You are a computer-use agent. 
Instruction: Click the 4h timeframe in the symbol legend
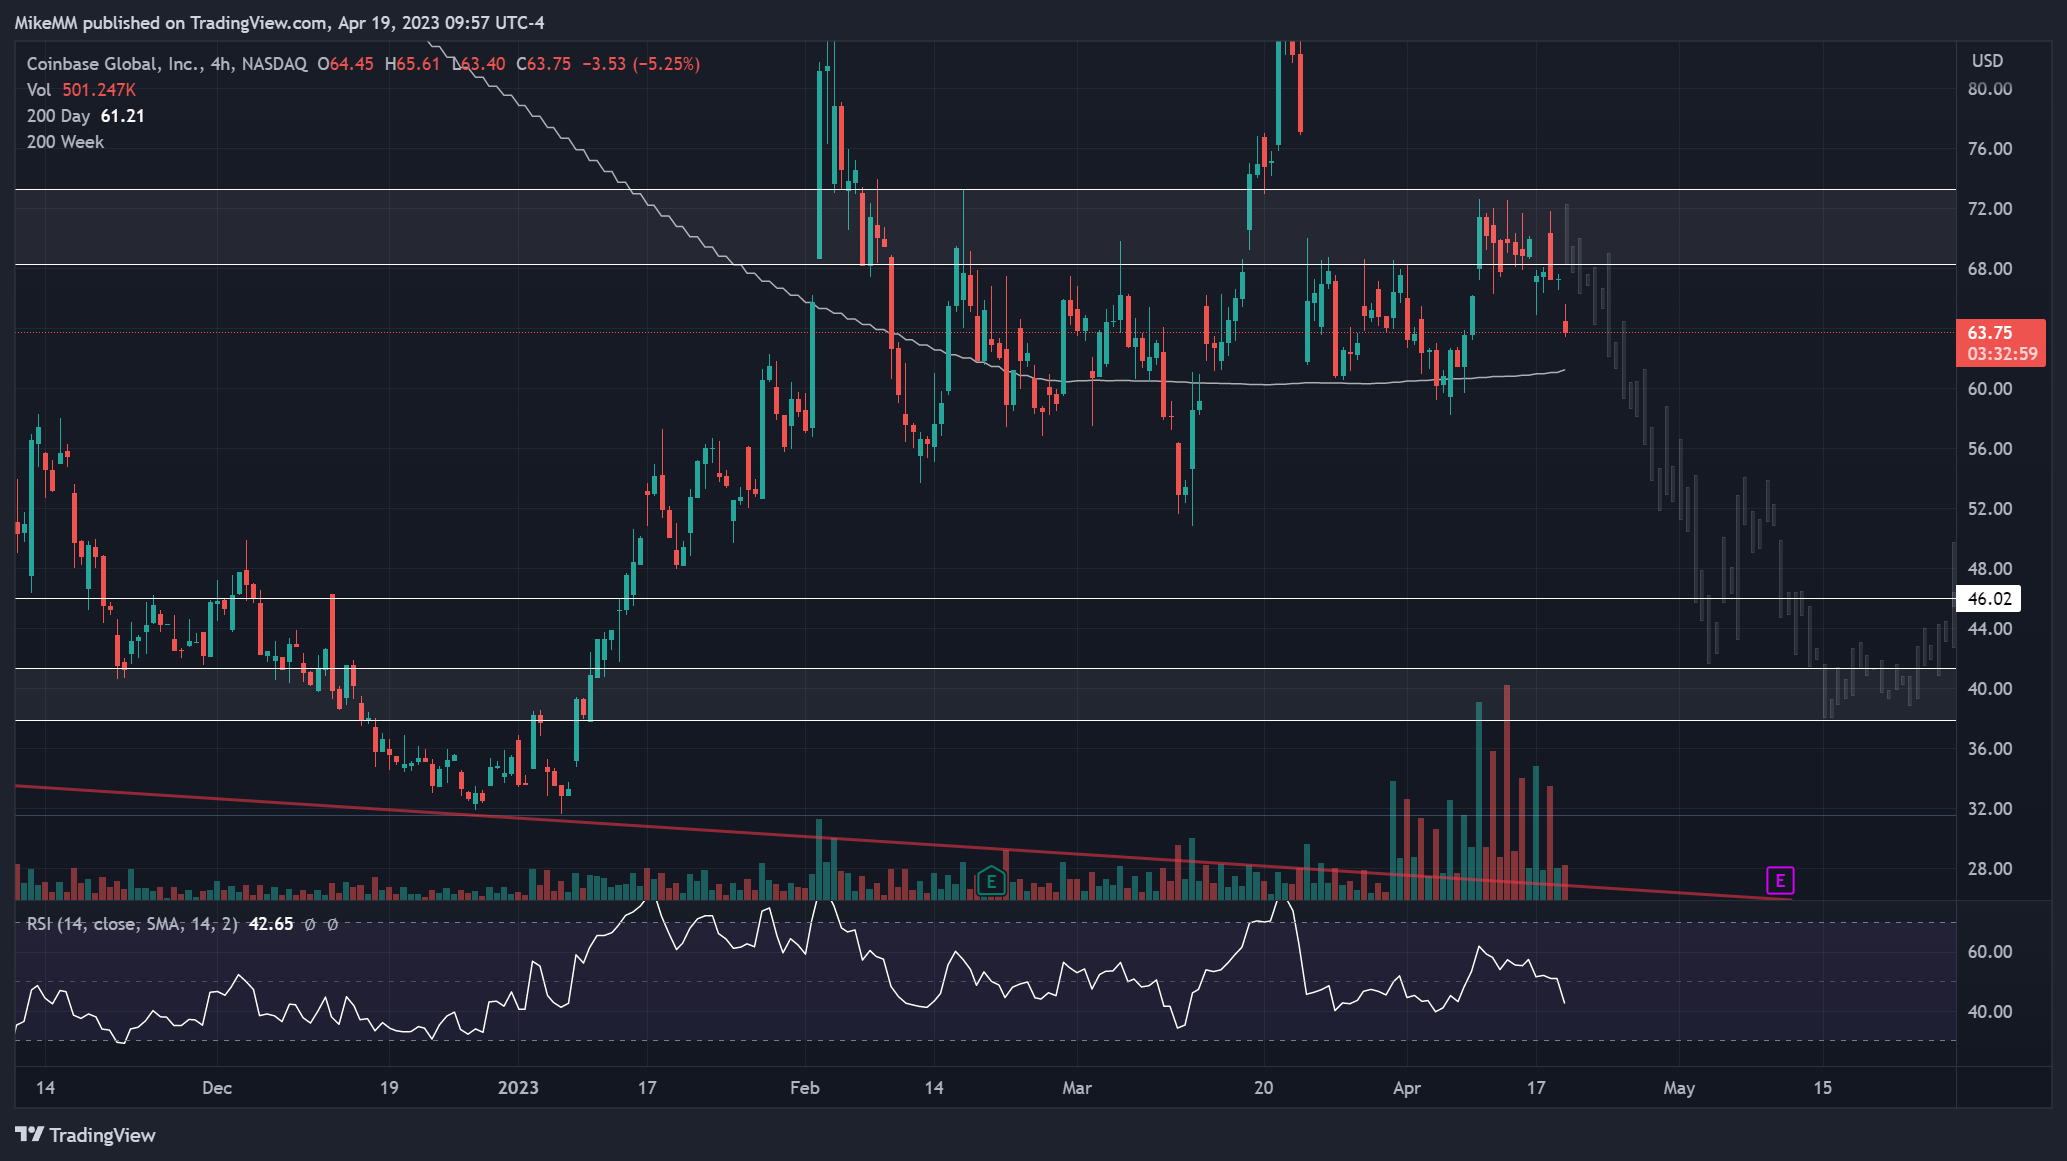point(221,64)
